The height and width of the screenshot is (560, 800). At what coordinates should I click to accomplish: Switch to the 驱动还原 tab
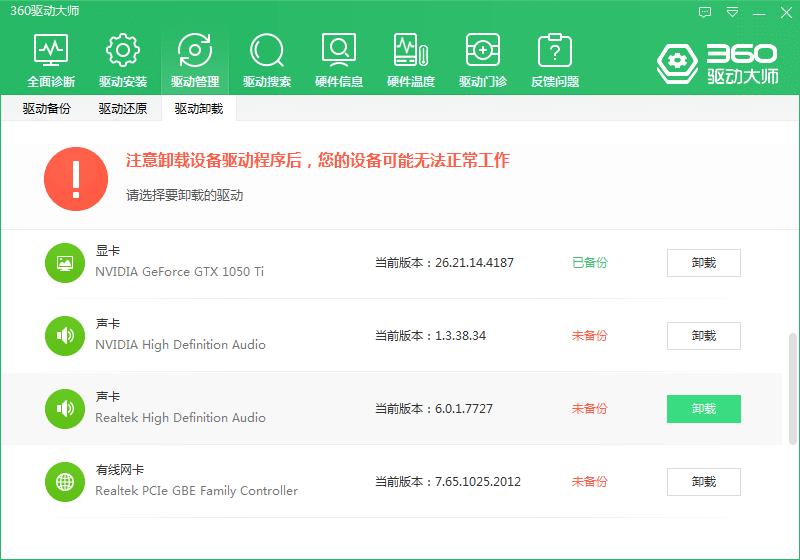tap(123, 109)
